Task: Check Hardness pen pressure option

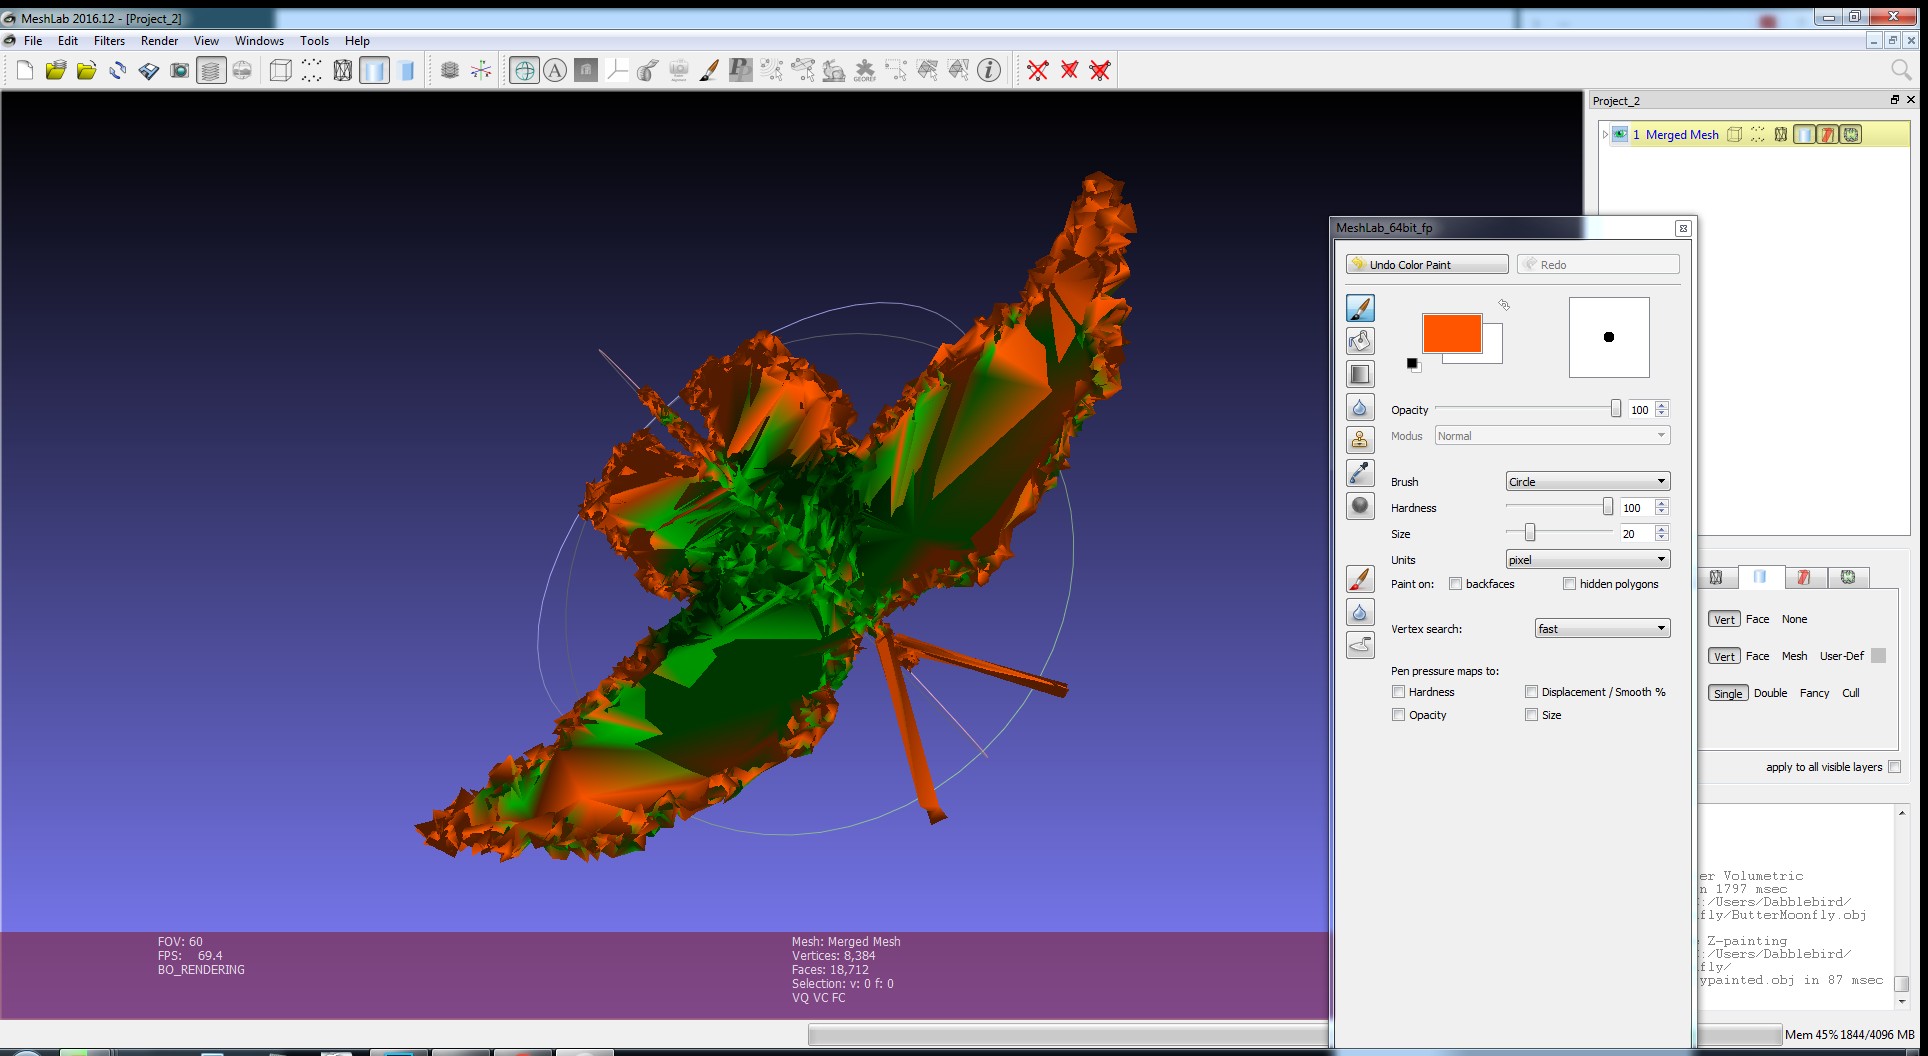Action: pos(1399,692)
